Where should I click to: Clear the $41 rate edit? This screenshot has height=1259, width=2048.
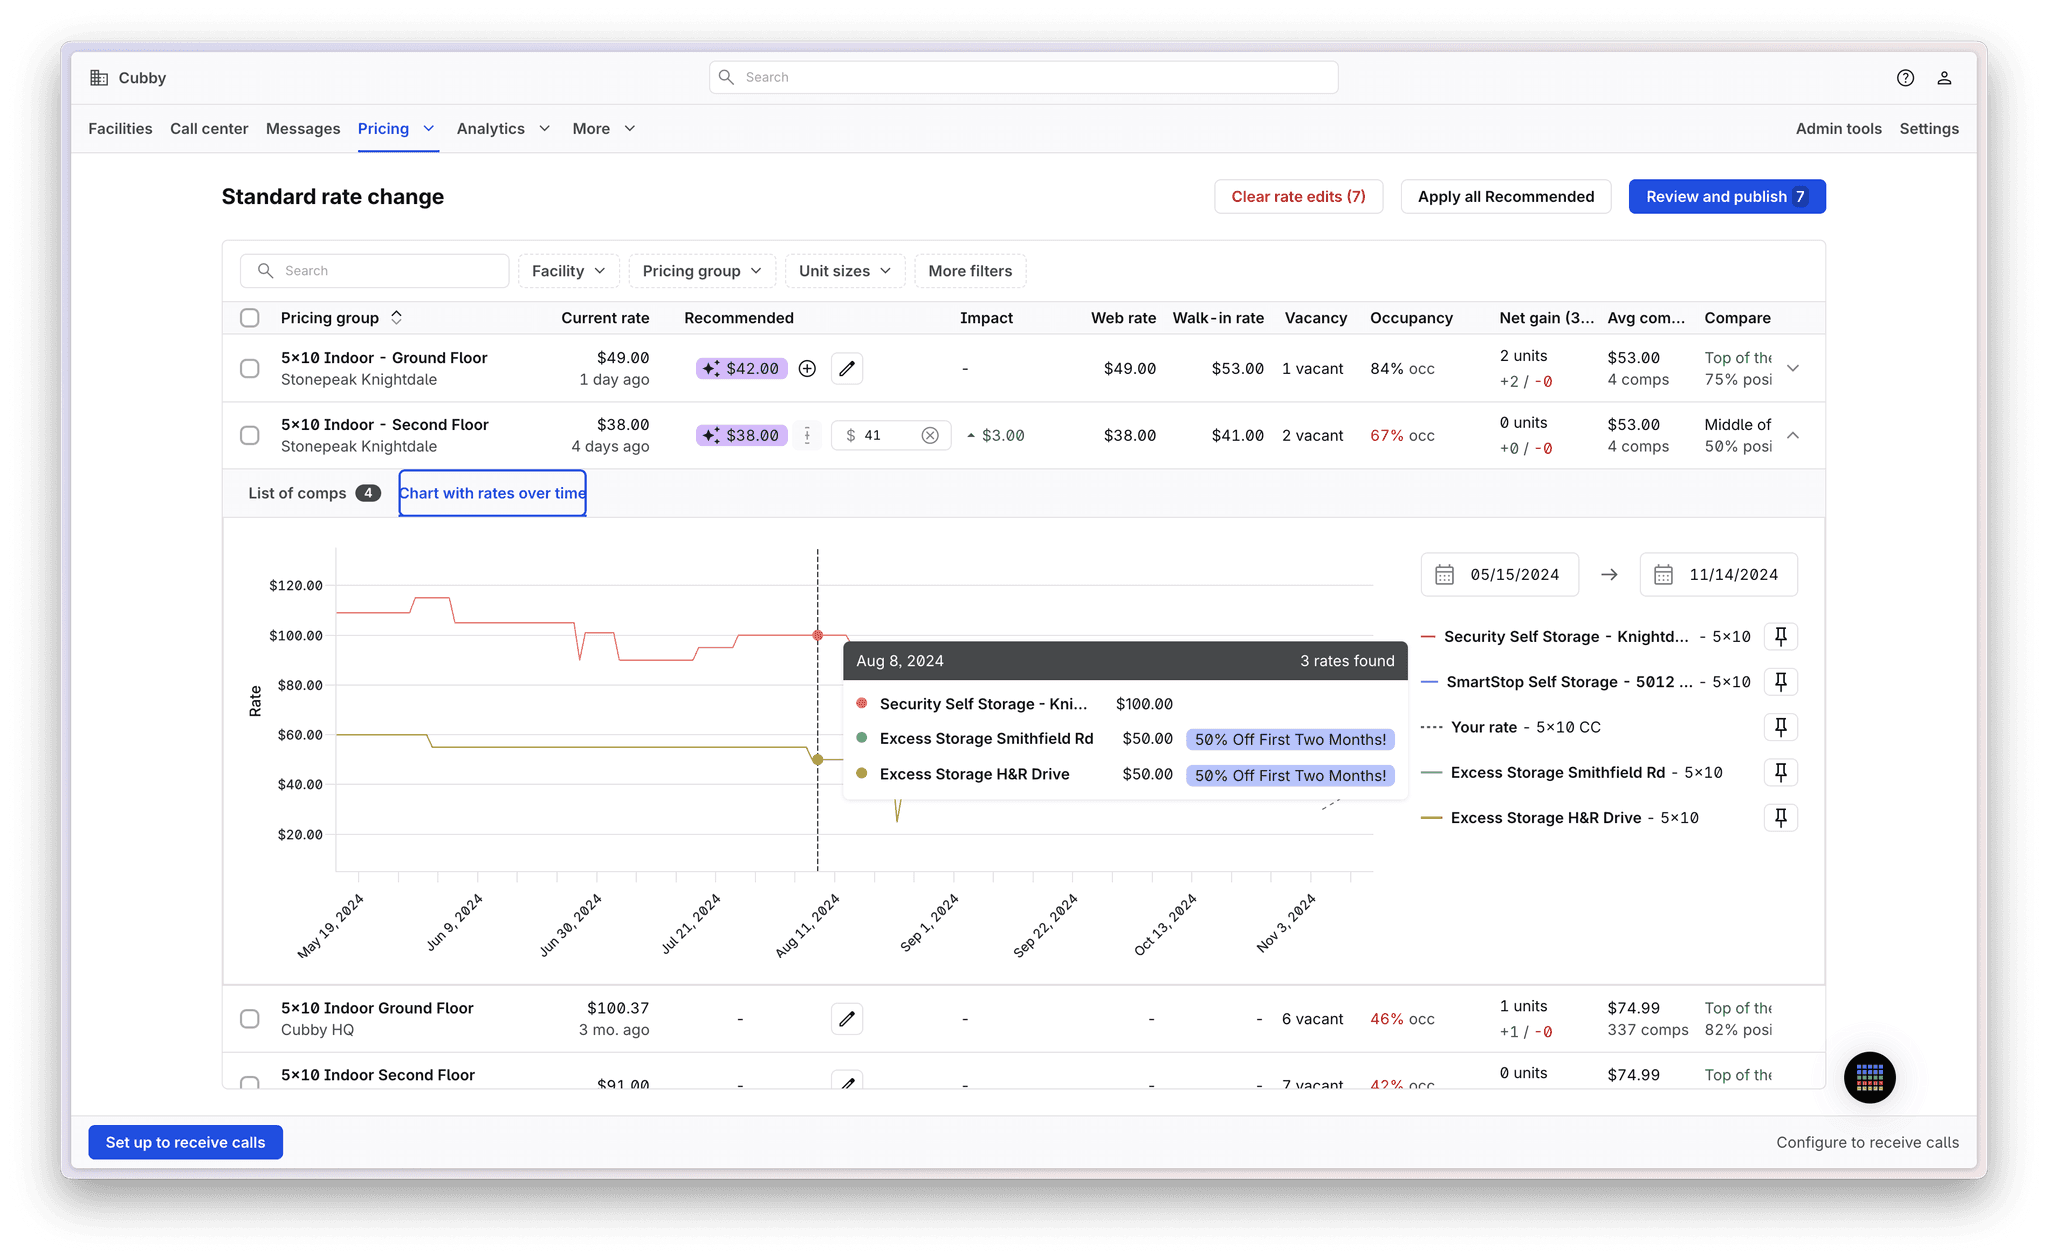pos(930,436)
